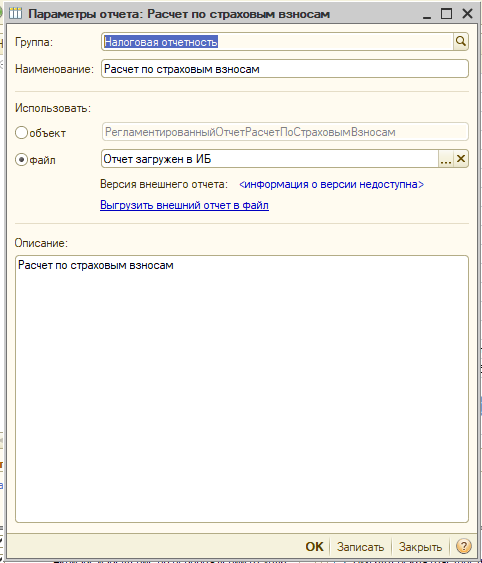
Task: Open help with the question mark icon
Action: click(463, 546)
